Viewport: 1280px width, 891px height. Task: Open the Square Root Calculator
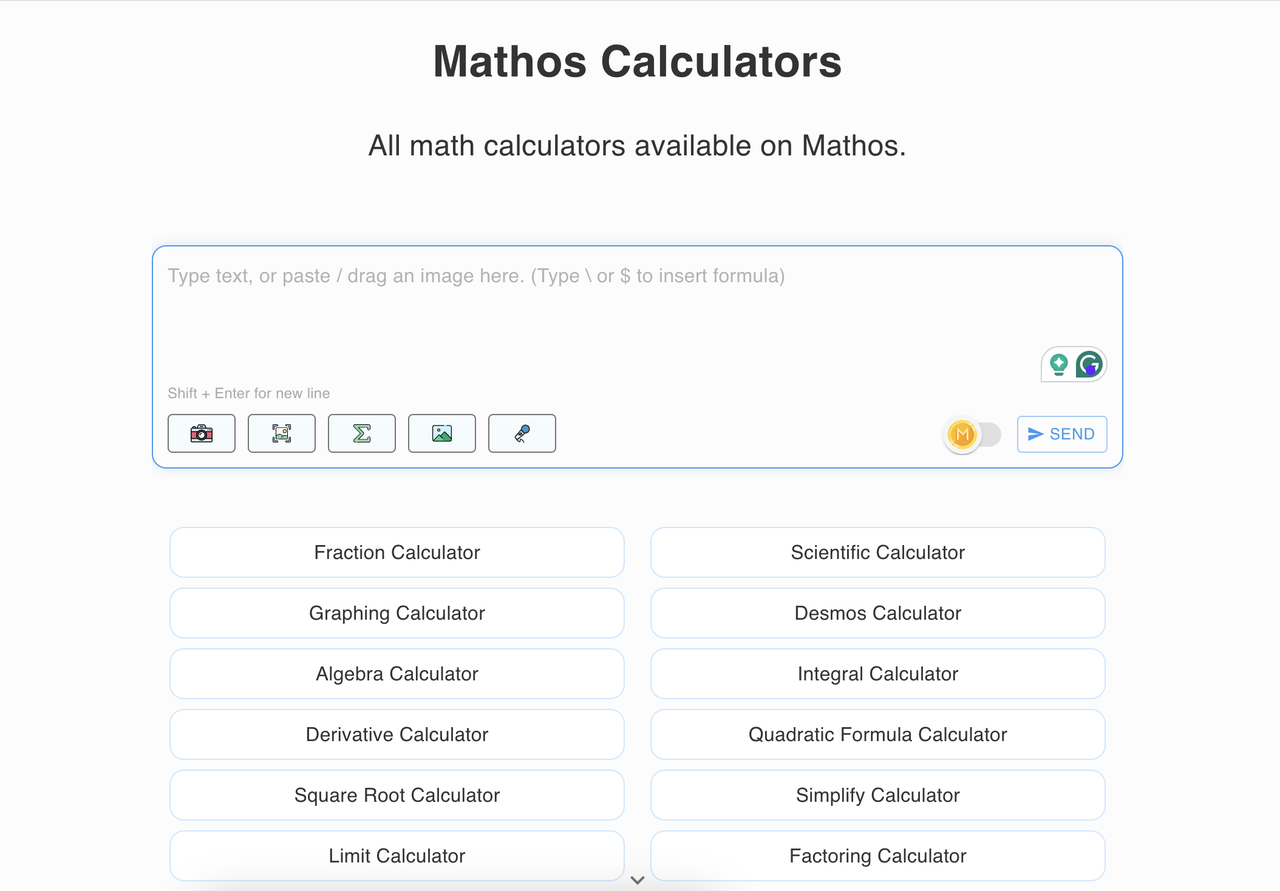click(397, 795)
